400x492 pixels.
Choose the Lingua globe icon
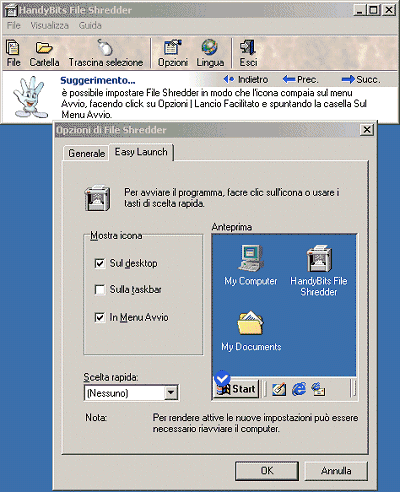click(210, 47)
